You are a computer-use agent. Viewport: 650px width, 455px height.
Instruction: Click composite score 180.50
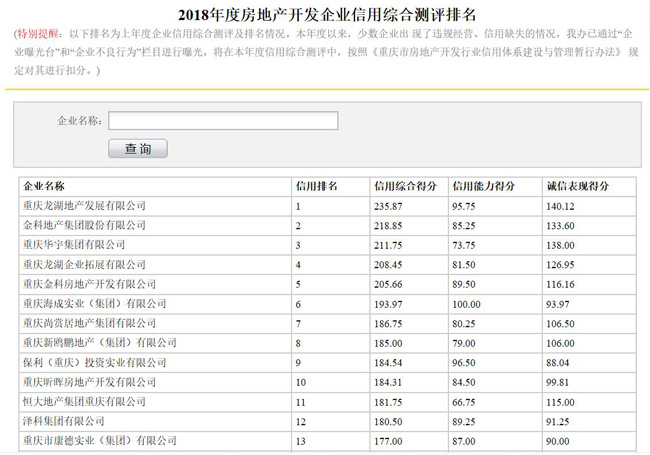388,422
